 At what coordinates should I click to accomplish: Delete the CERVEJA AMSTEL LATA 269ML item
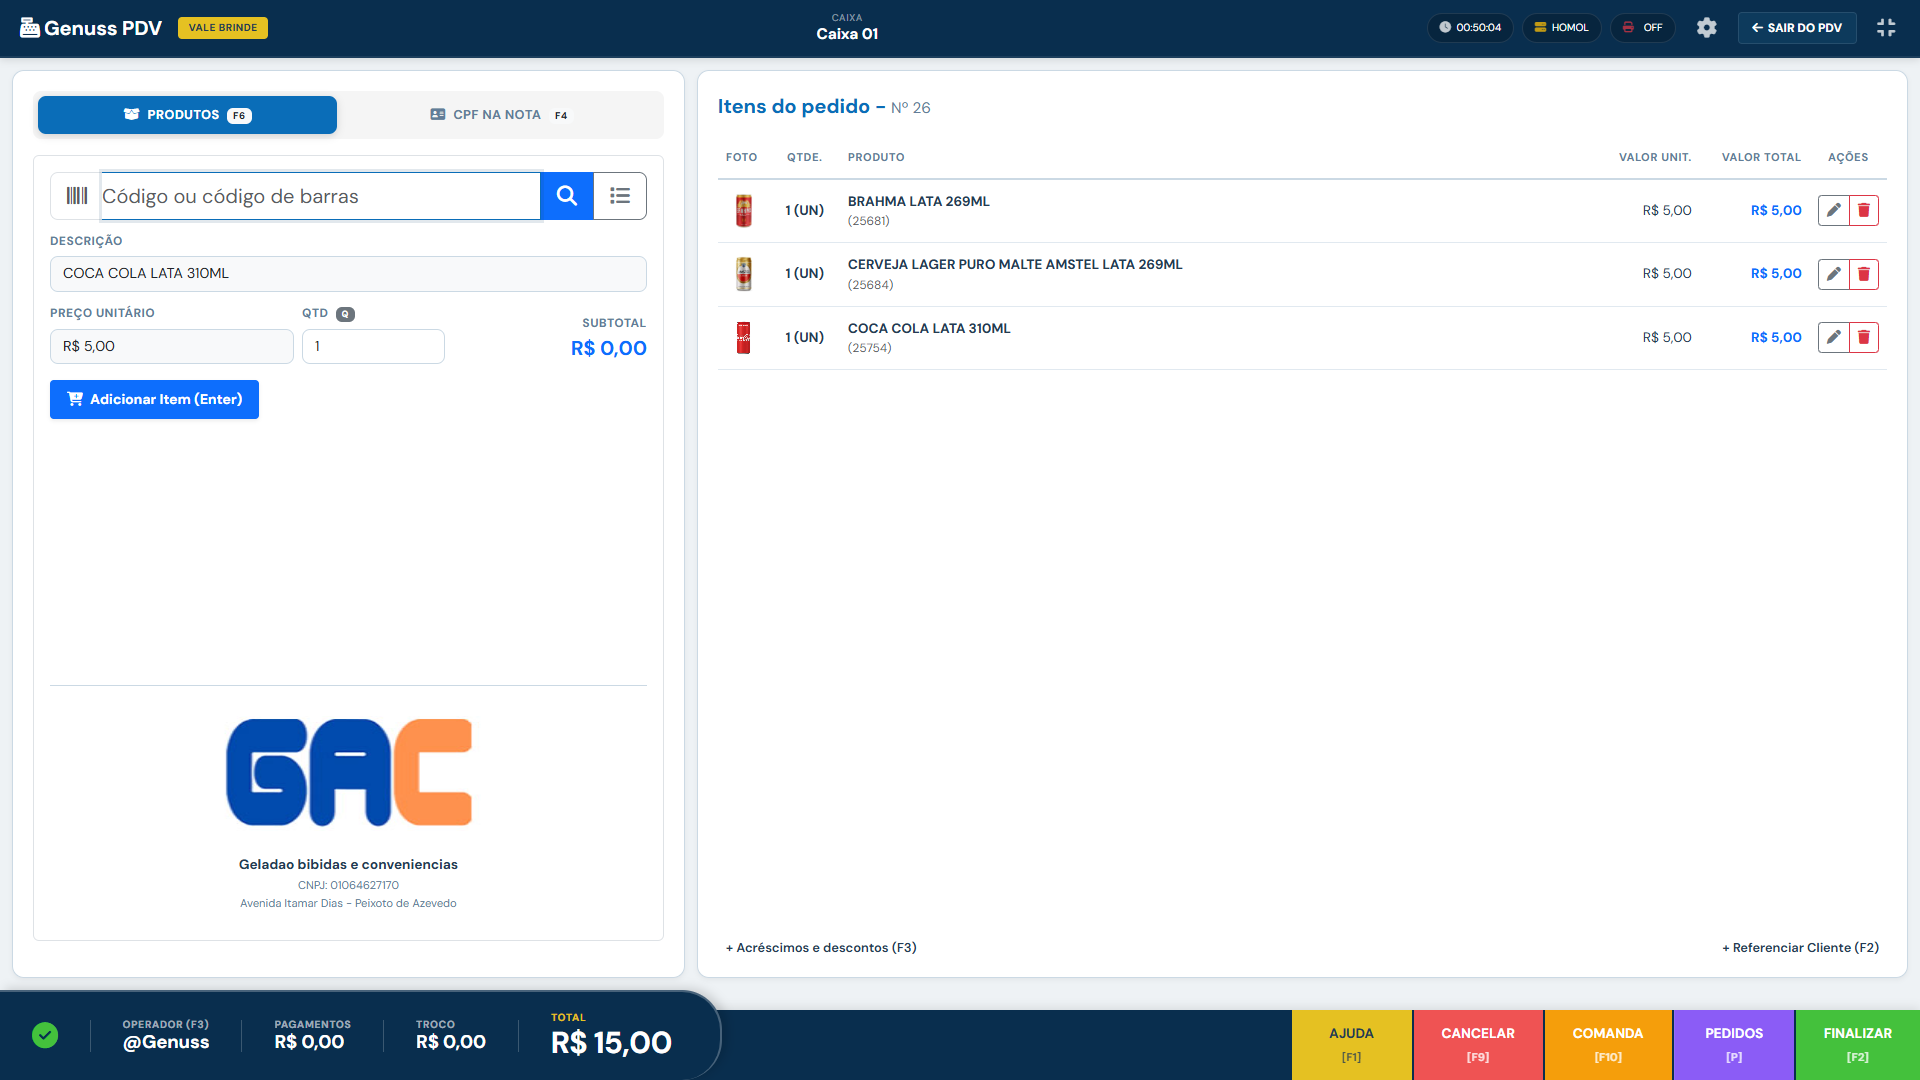click(x=1864, y=274)
